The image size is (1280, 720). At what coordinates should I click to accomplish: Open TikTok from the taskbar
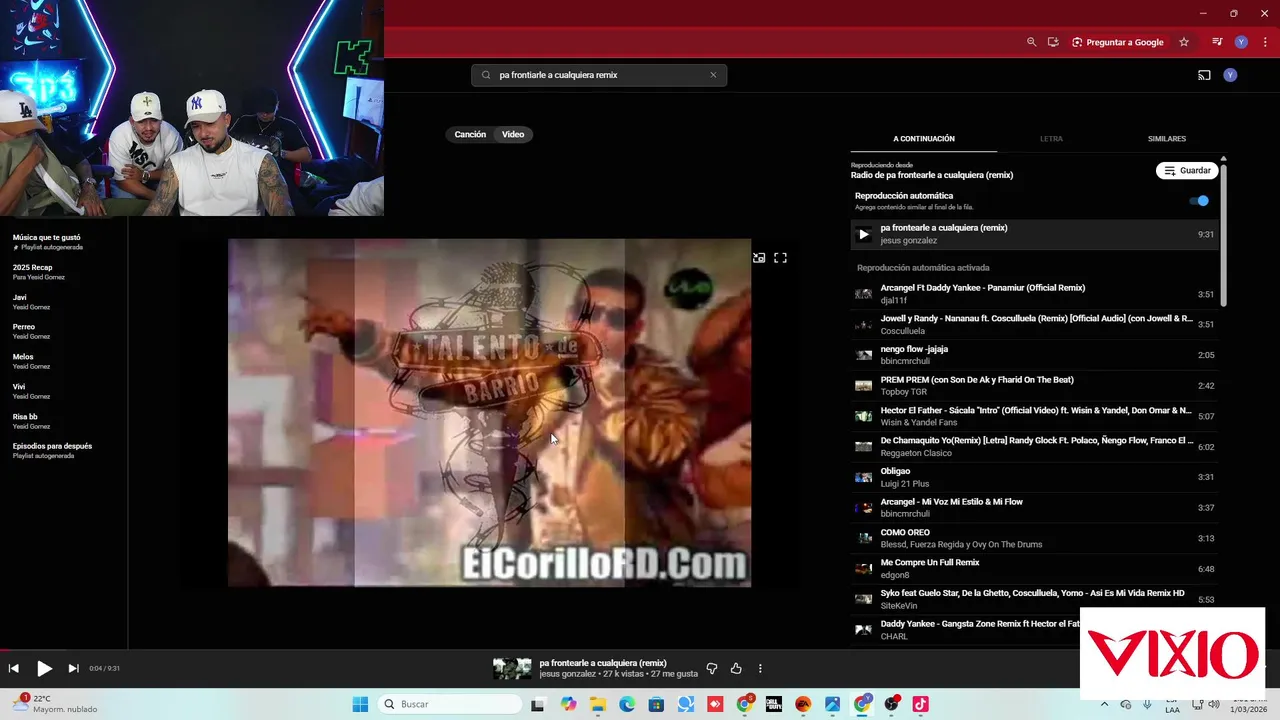(920, 704)
